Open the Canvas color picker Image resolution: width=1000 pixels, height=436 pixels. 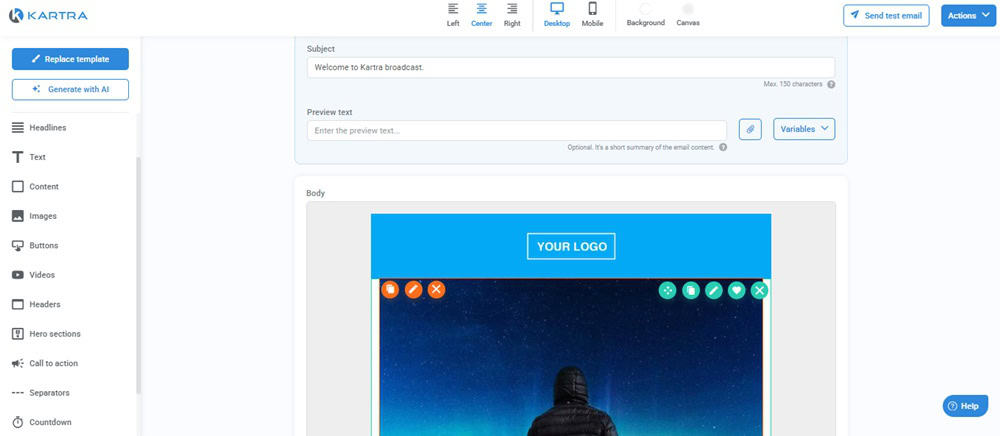coord(688,15)
